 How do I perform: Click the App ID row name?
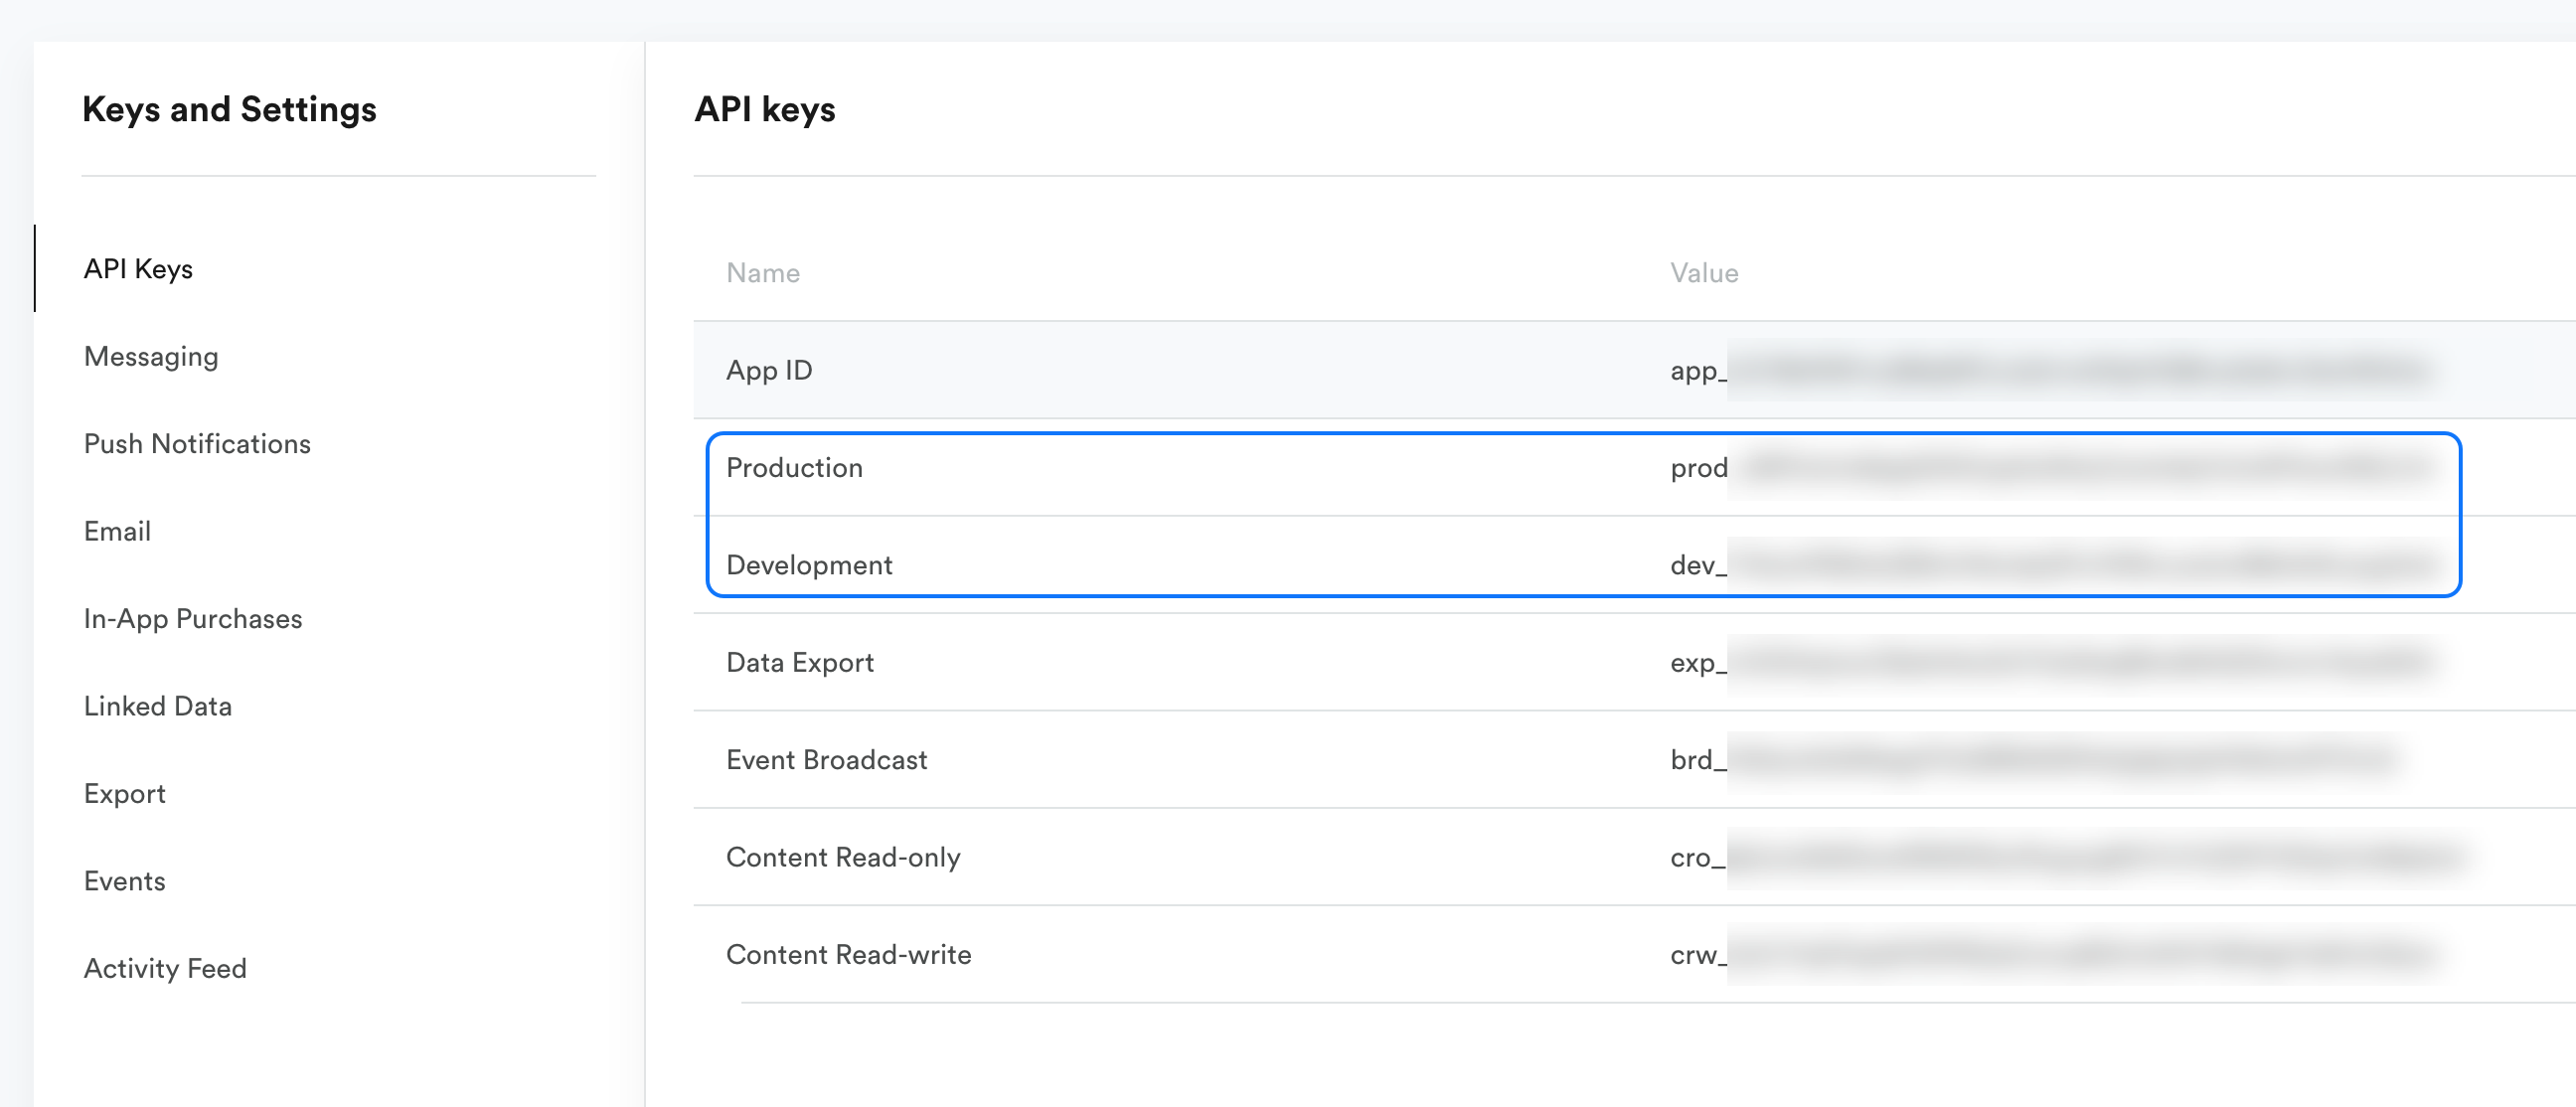coord(769,370)
